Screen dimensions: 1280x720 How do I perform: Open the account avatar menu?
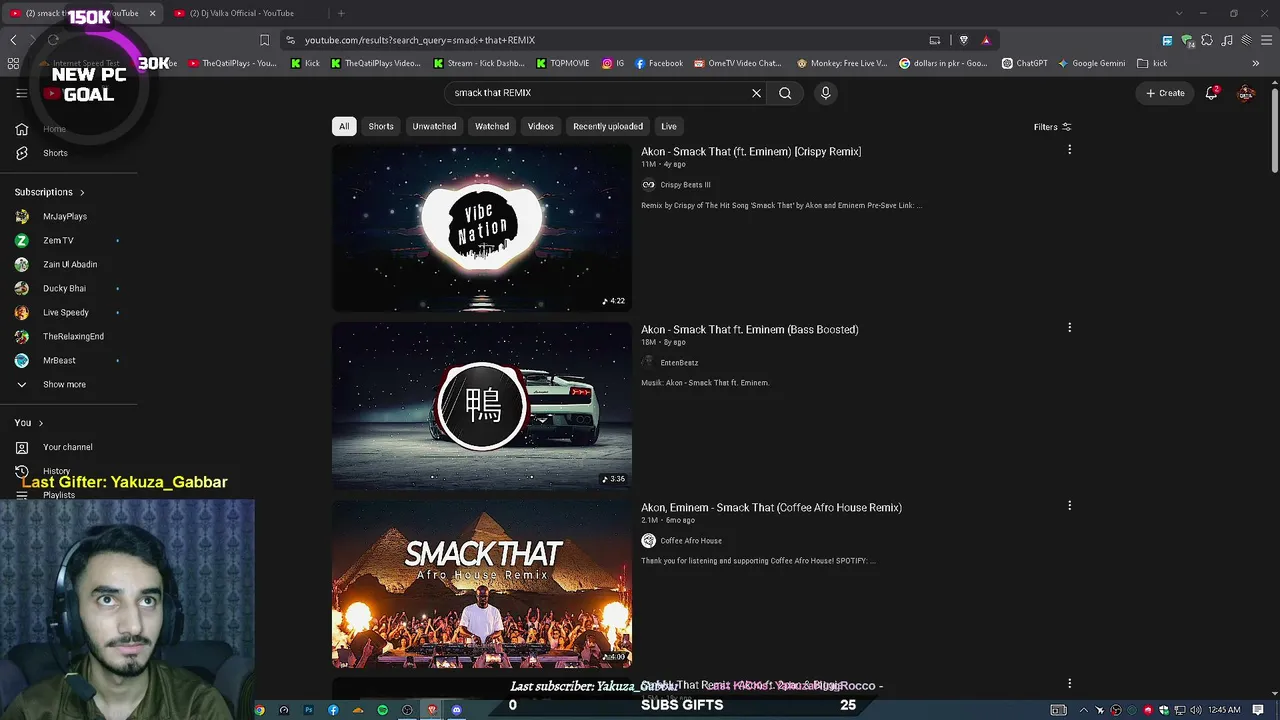1246,93
